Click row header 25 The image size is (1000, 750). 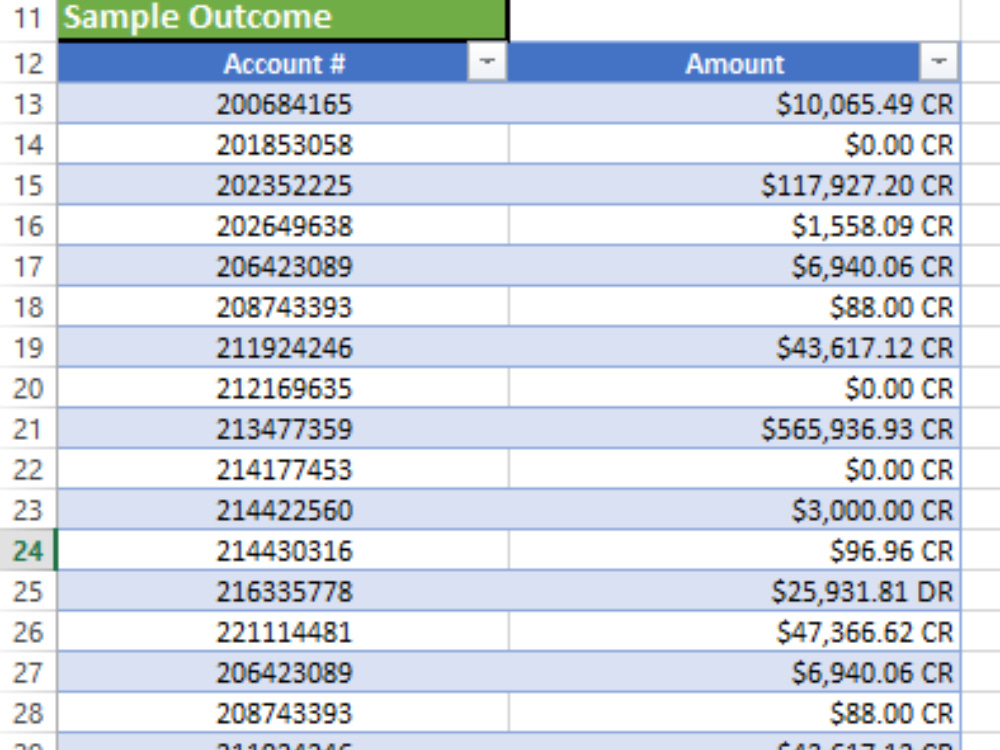(x=28, y=591)
